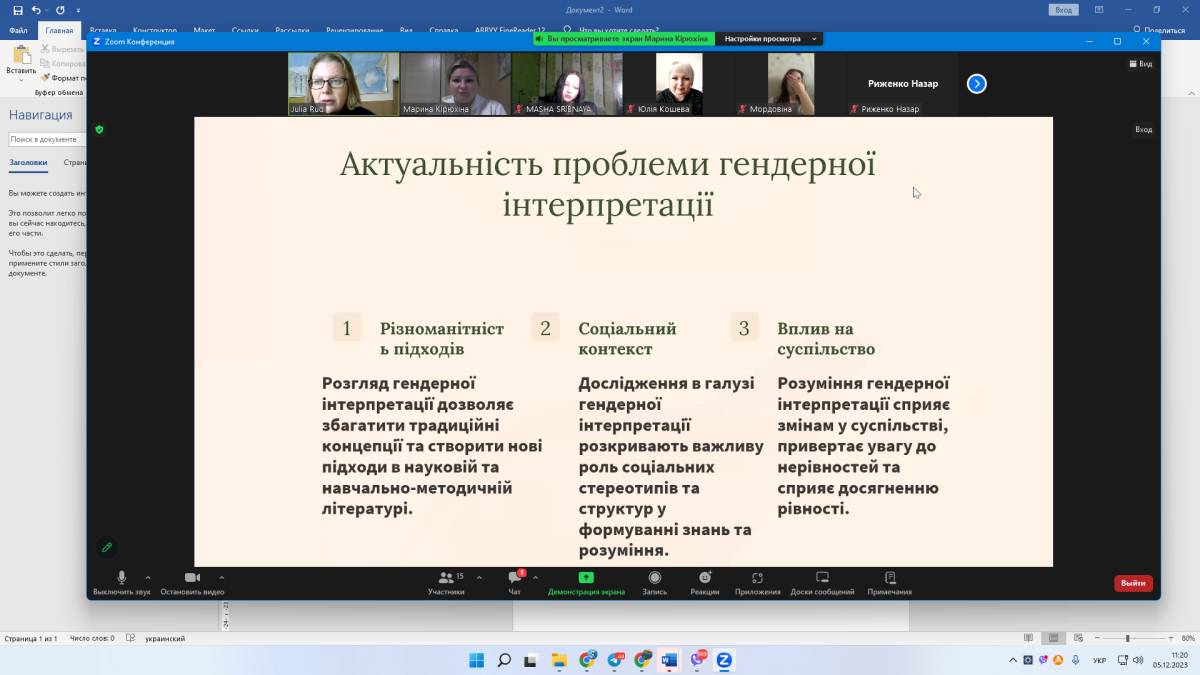Click the Word zoom slider in status bar
Screen dimensions: 1200x675
point(1128,638)
